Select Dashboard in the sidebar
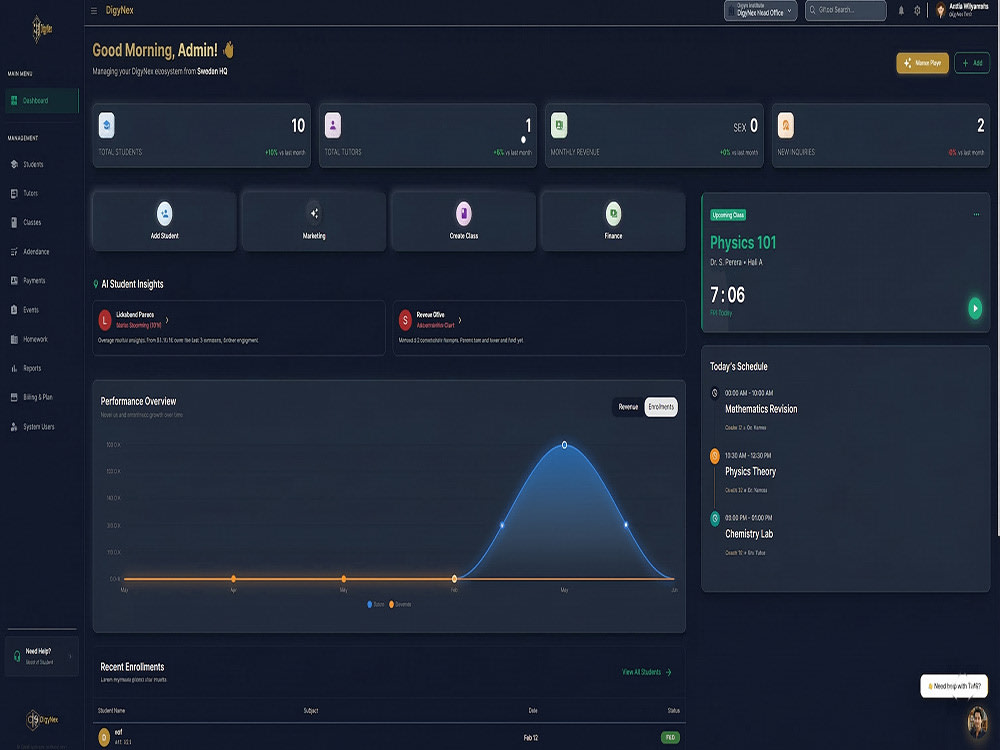Viewport: 1000px width, 750px height. click(x=42, y=101)
